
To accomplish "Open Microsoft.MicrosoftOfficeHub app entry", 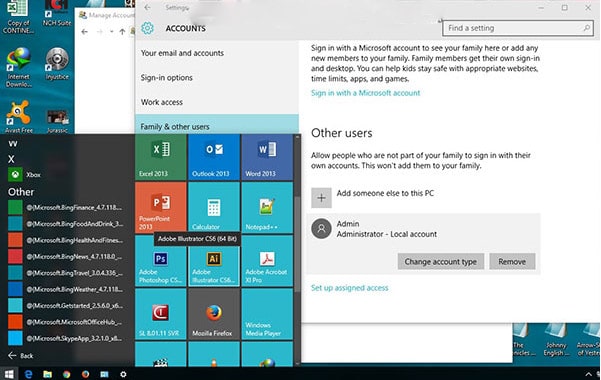I will (65, 322).
